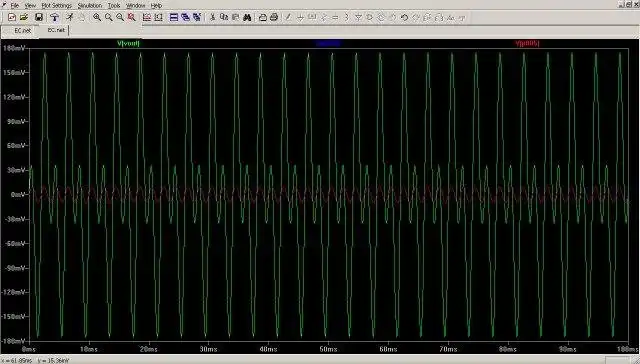Select the Diode component tool
Viewport: 640px width, 364px height.
coord(358,17)
